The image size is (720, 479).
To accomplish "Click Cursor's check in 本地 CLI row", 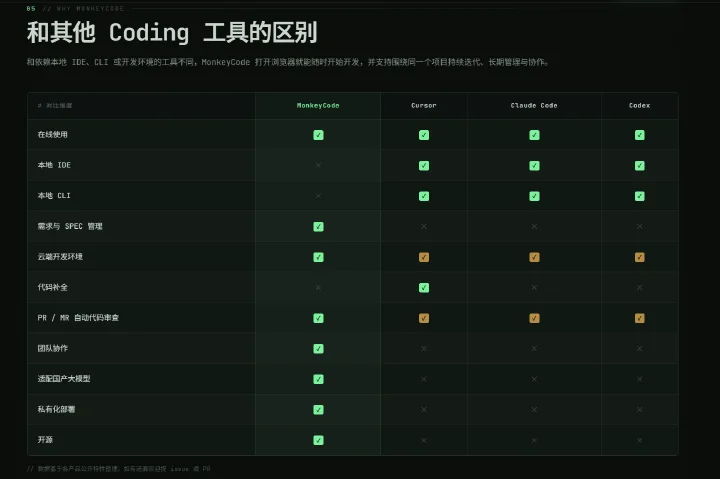I will pyautogui.click(x=424, y=196).
